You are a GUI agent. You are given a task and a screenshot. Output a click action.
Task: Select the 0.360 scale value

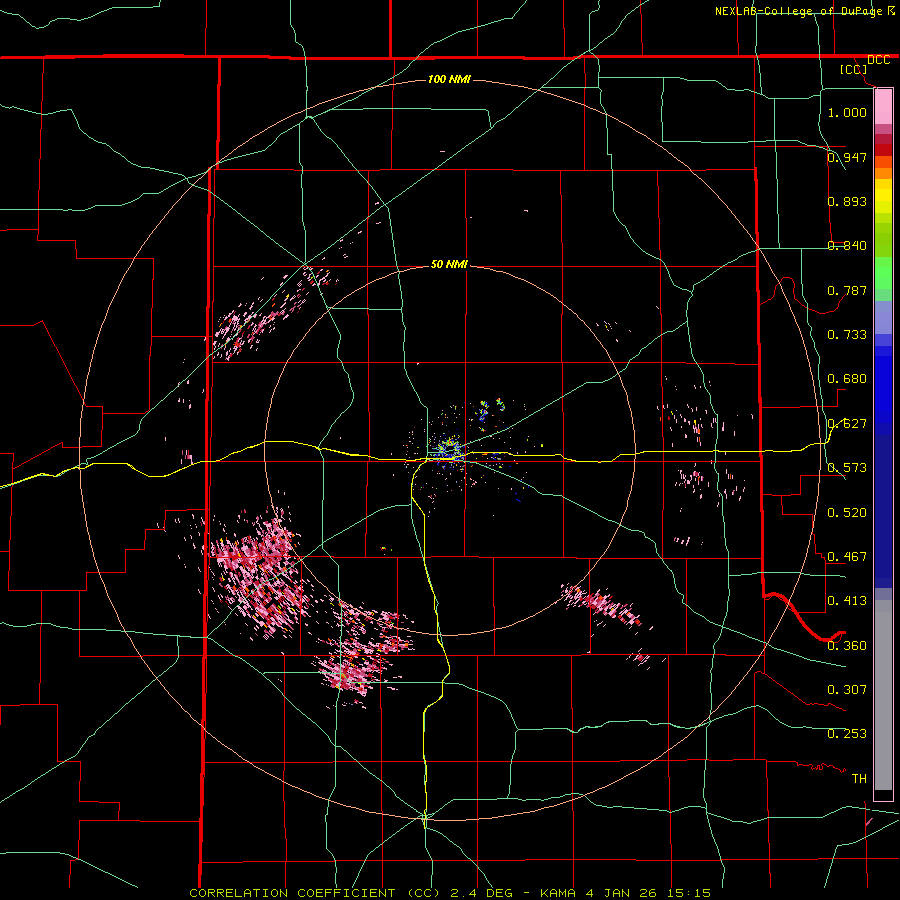[847, 646]
